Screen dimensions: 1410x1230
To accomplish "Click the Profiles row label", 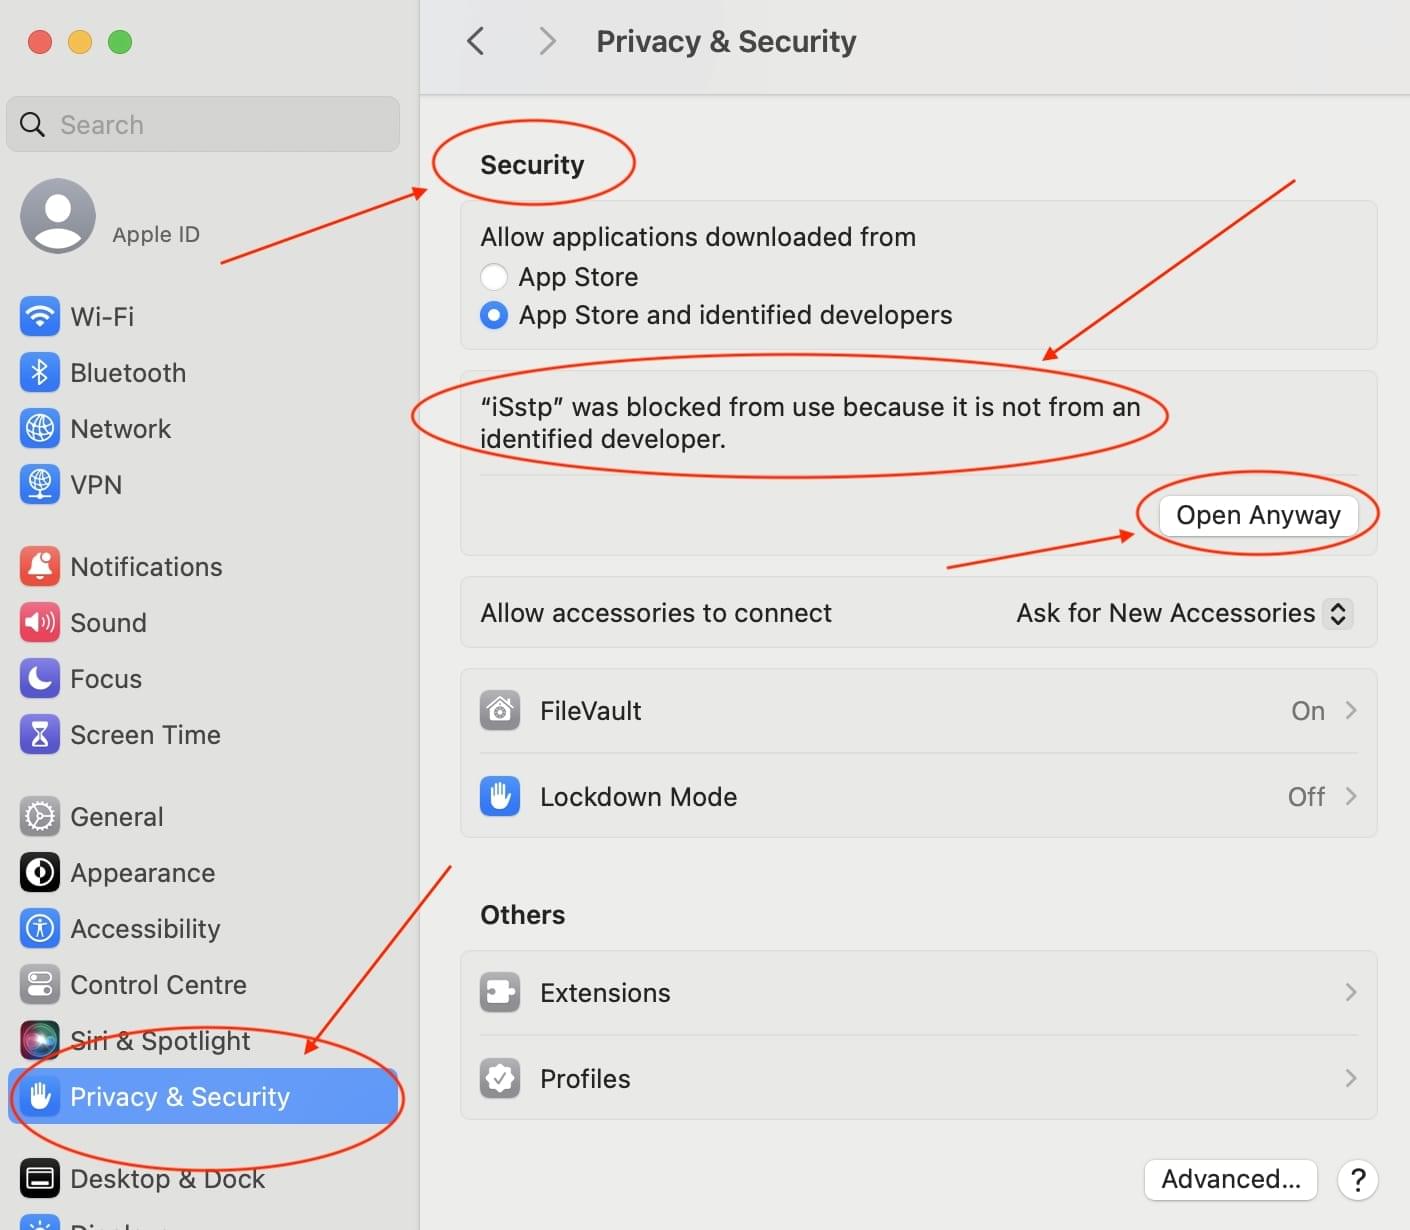I will 585,1079.
